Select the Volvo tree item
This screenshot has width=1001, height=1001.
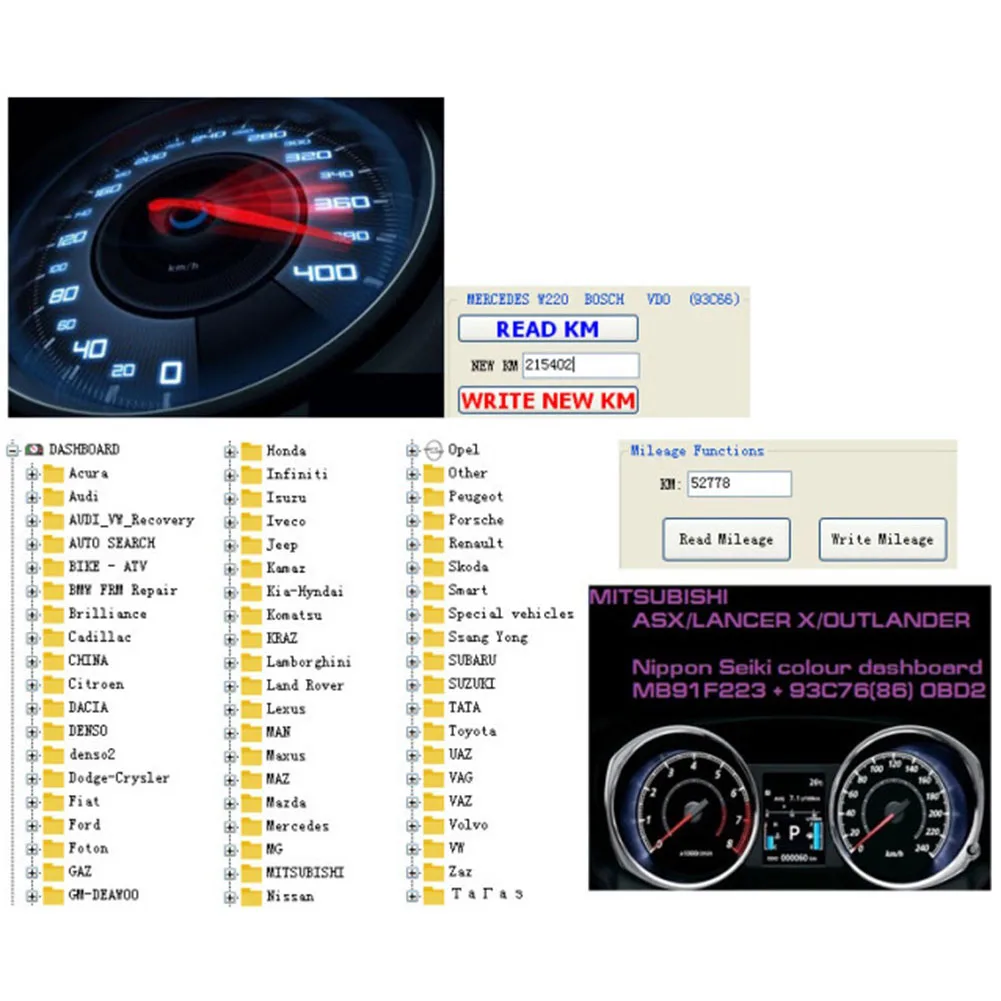468,825
